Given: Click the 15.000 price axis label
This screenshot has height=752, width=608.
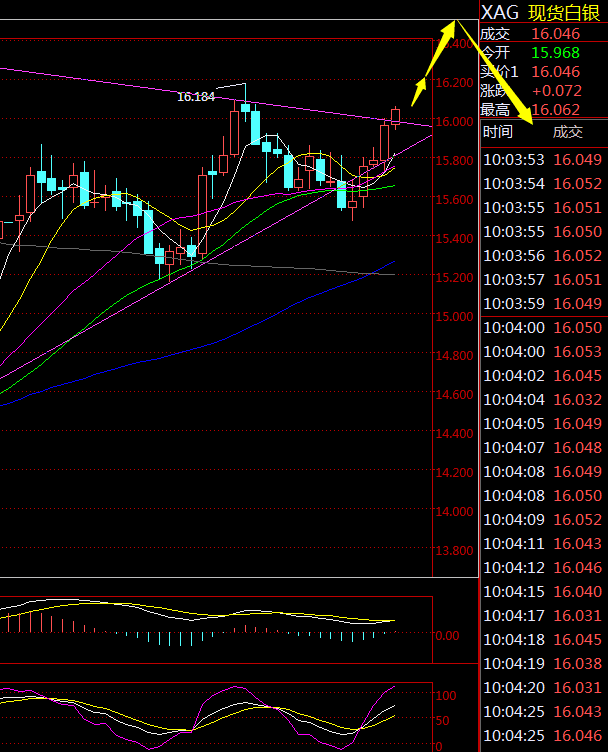Looking at the screenshot, I should click(x=454, y=317).
